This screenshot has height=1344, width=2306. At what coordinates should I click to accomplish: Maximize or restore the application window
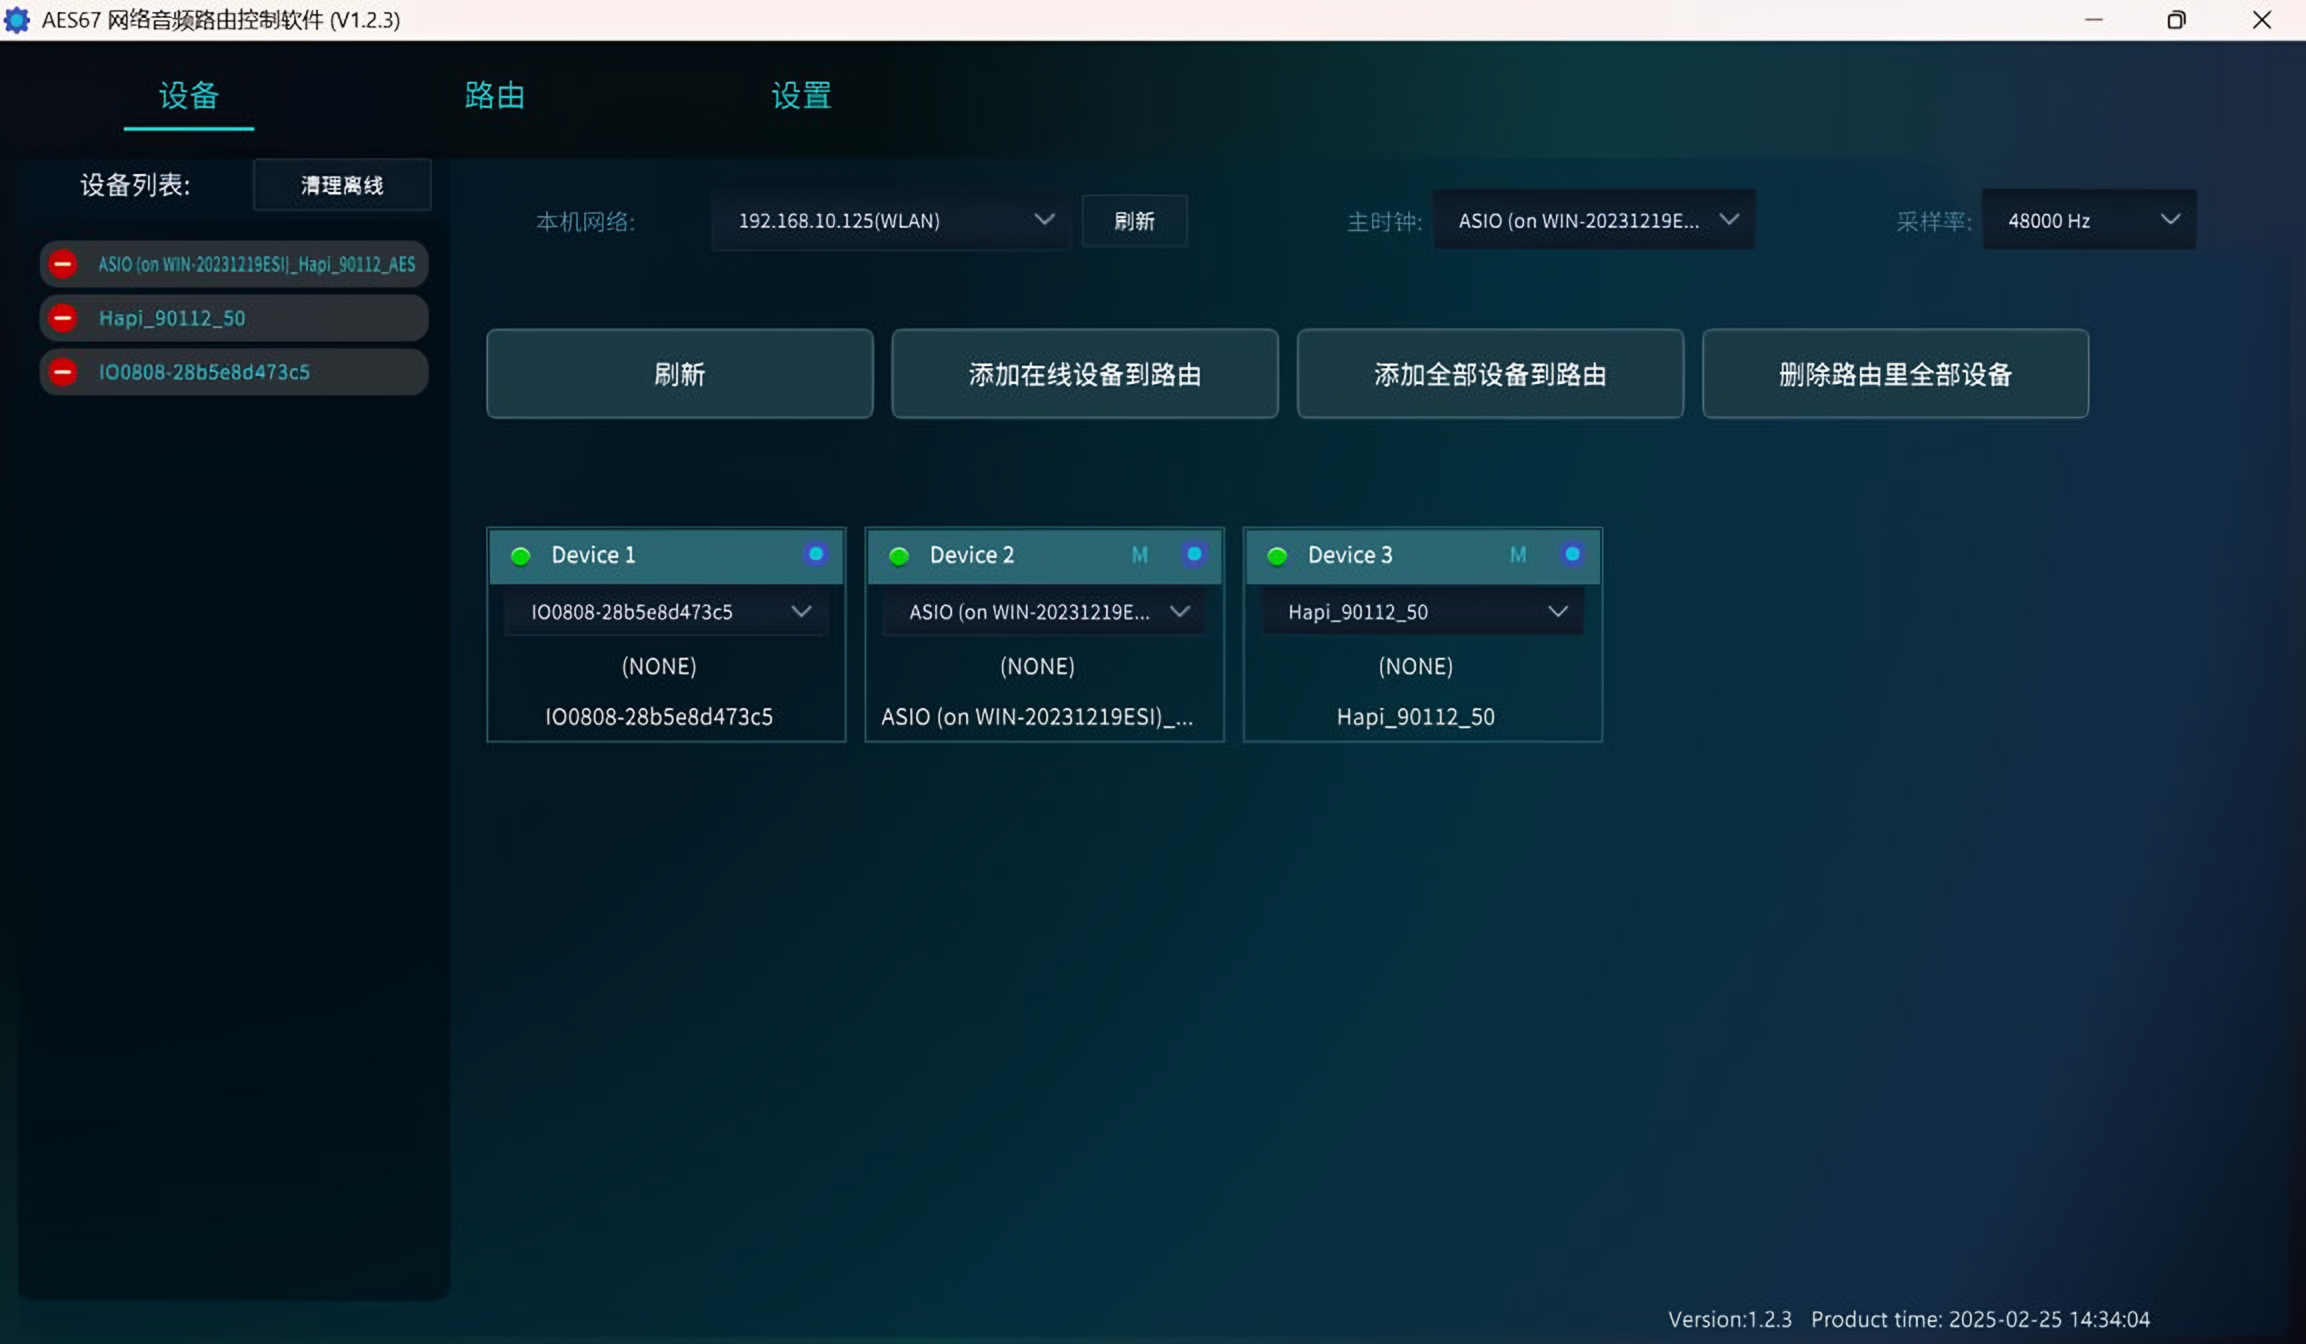pyautogui.click(x=2176, y=20)
